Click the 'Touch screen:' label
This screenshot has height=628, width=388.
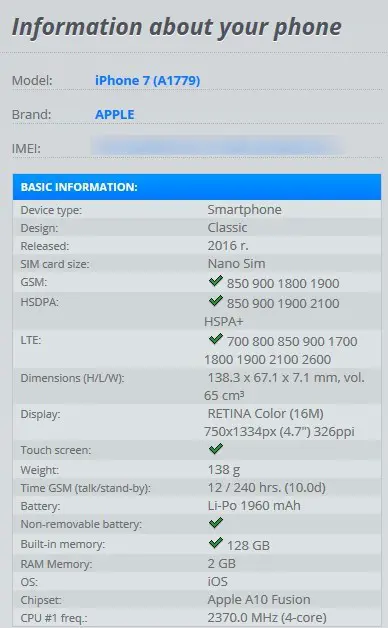click(x=56, y=450)
